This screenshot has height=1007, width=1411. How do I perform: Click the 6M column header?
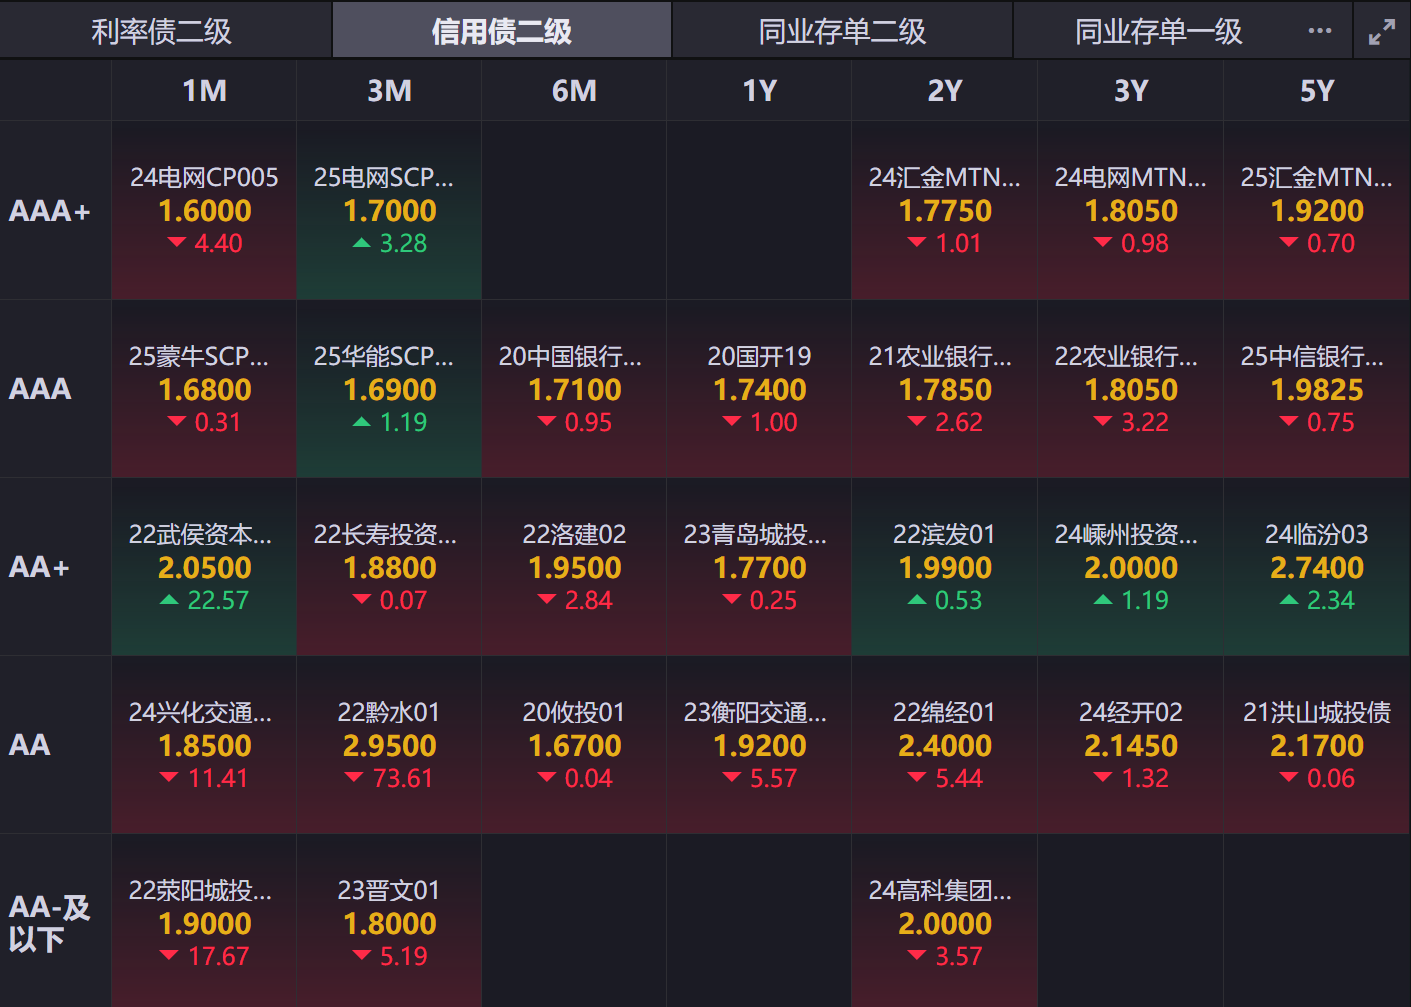click(574, 91)
